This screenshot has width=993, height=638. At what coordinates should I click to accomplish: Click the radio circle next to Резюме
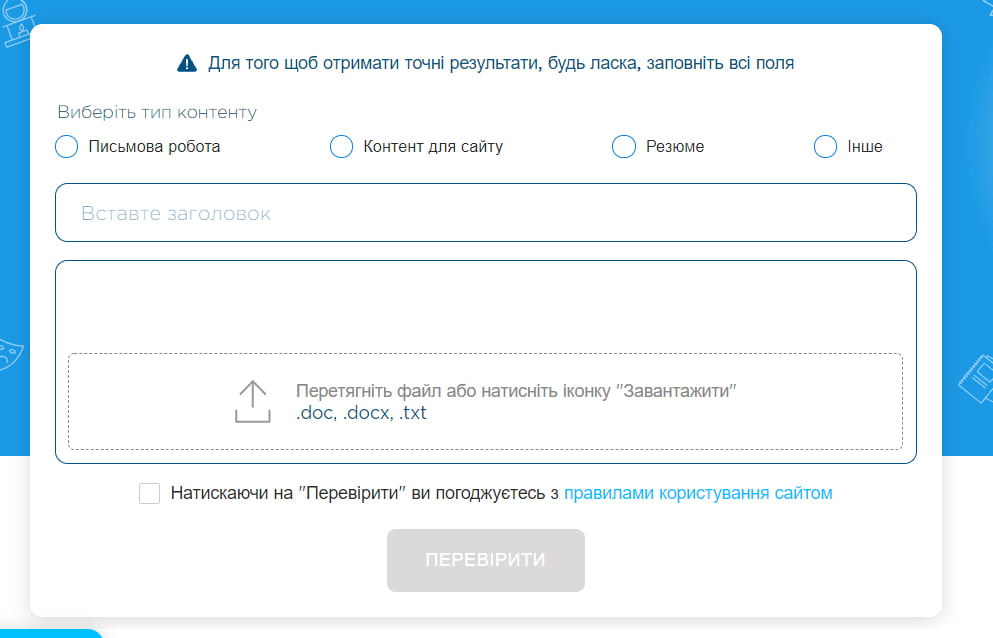pyautogui.click(x=623, y=146)
